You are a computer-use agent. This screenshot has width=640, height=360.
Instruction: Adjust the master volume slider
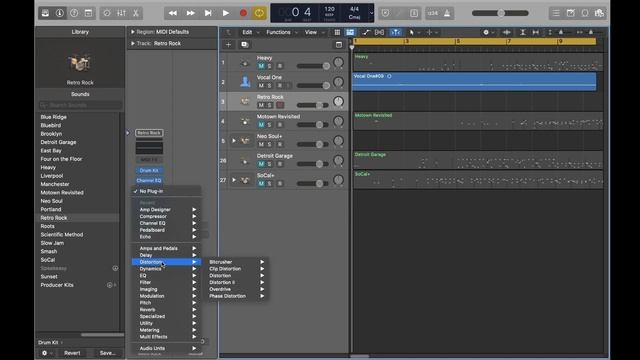pos(500,13)
